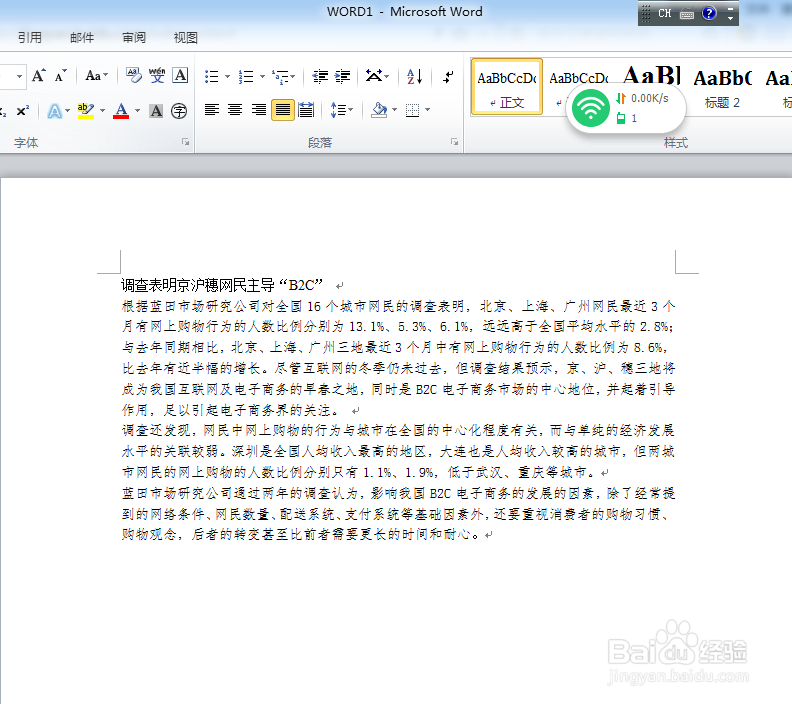The height and width of the screenshot is (704, 792).
Task: Click paragraph starting 根据蓝田市场研究公司
Action: click(399, 358)
